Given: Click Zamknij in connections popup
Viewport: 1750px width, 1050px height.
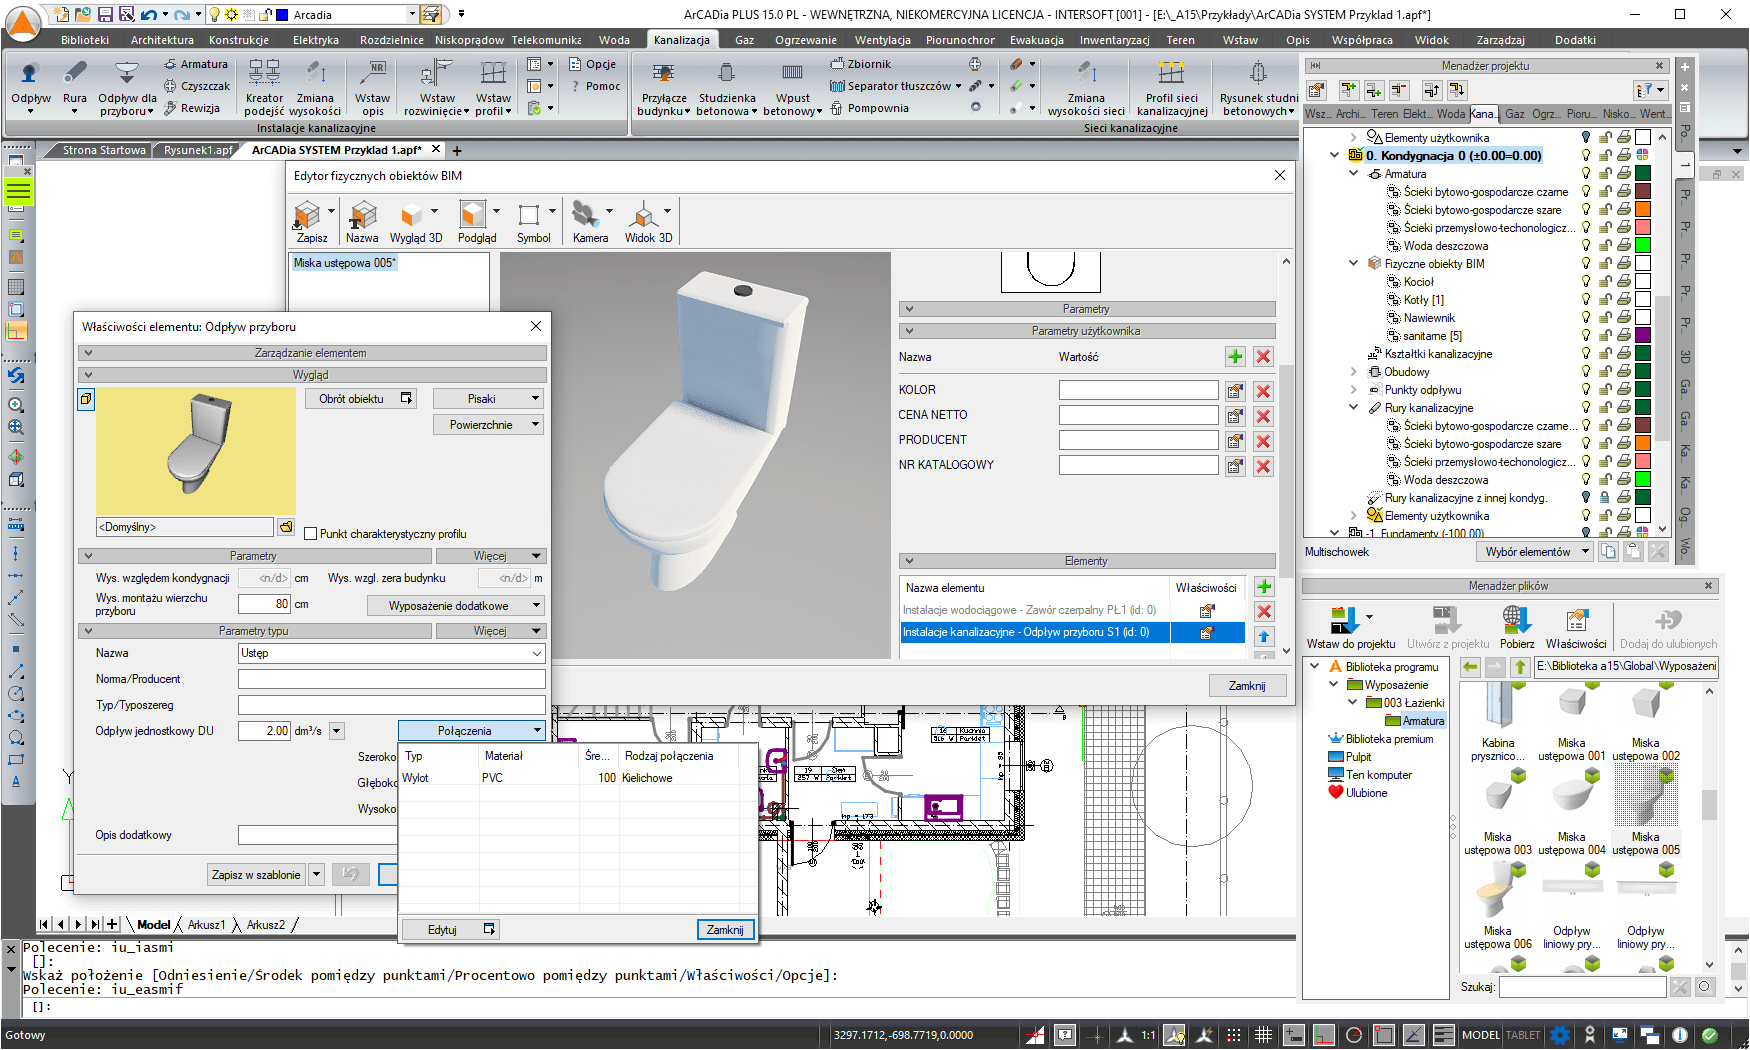Looking at the screenshot, I should pyautogui.click(x=725, y=930).
